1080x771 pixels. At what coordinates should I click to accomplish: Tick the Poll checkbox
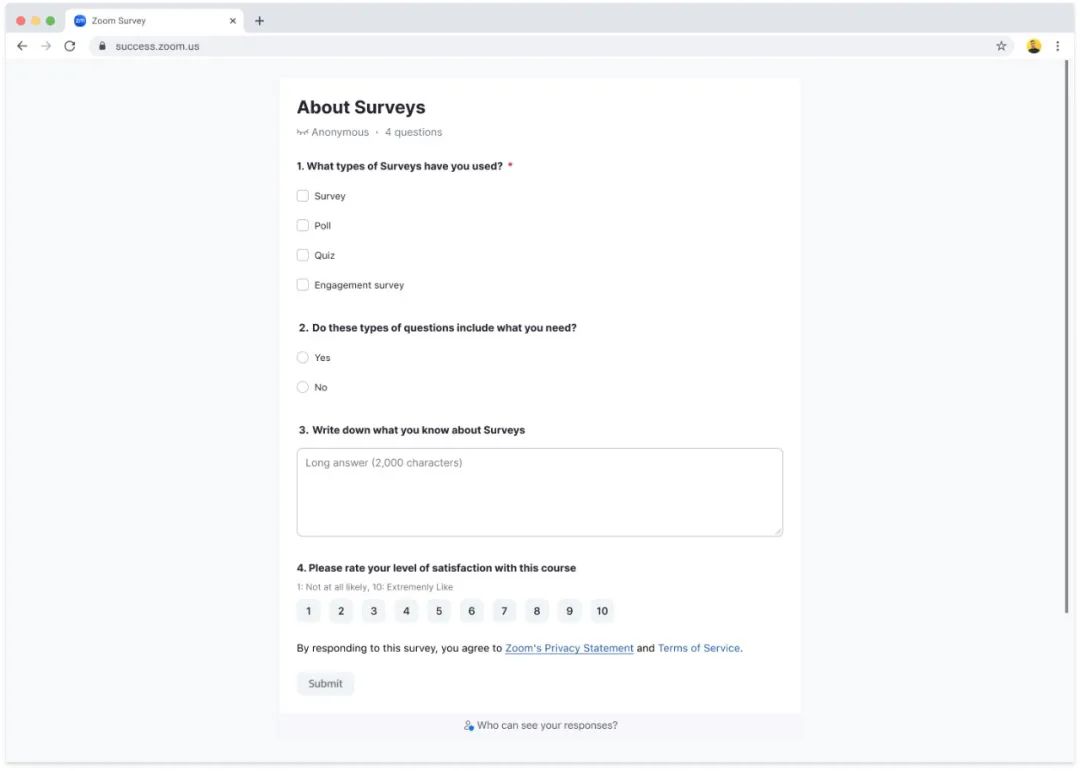point(303,226)
